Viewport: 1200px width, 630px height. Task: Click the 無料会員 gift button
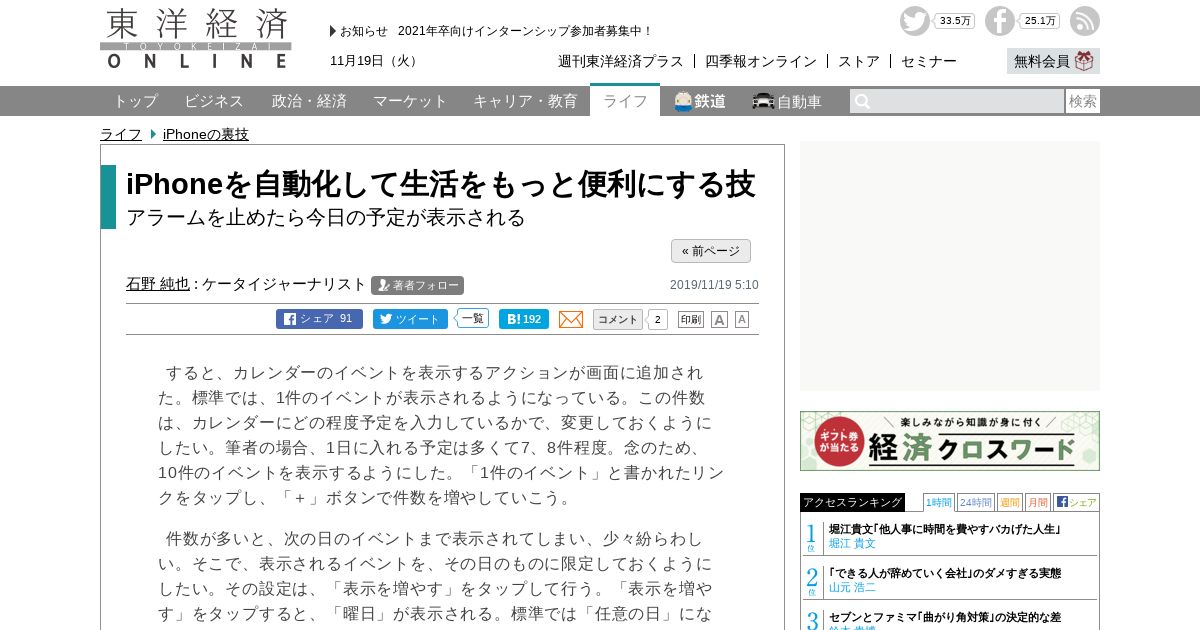tap(1053, 61)
